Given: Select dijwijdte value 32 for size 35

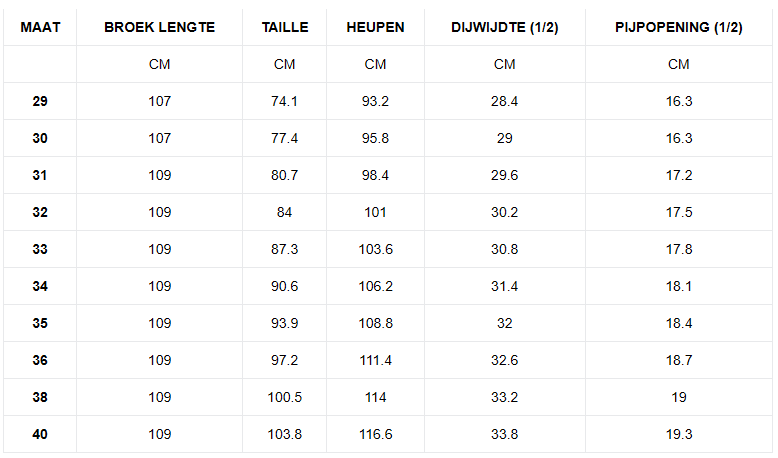Looking at the screenshot, I should 505,324.
